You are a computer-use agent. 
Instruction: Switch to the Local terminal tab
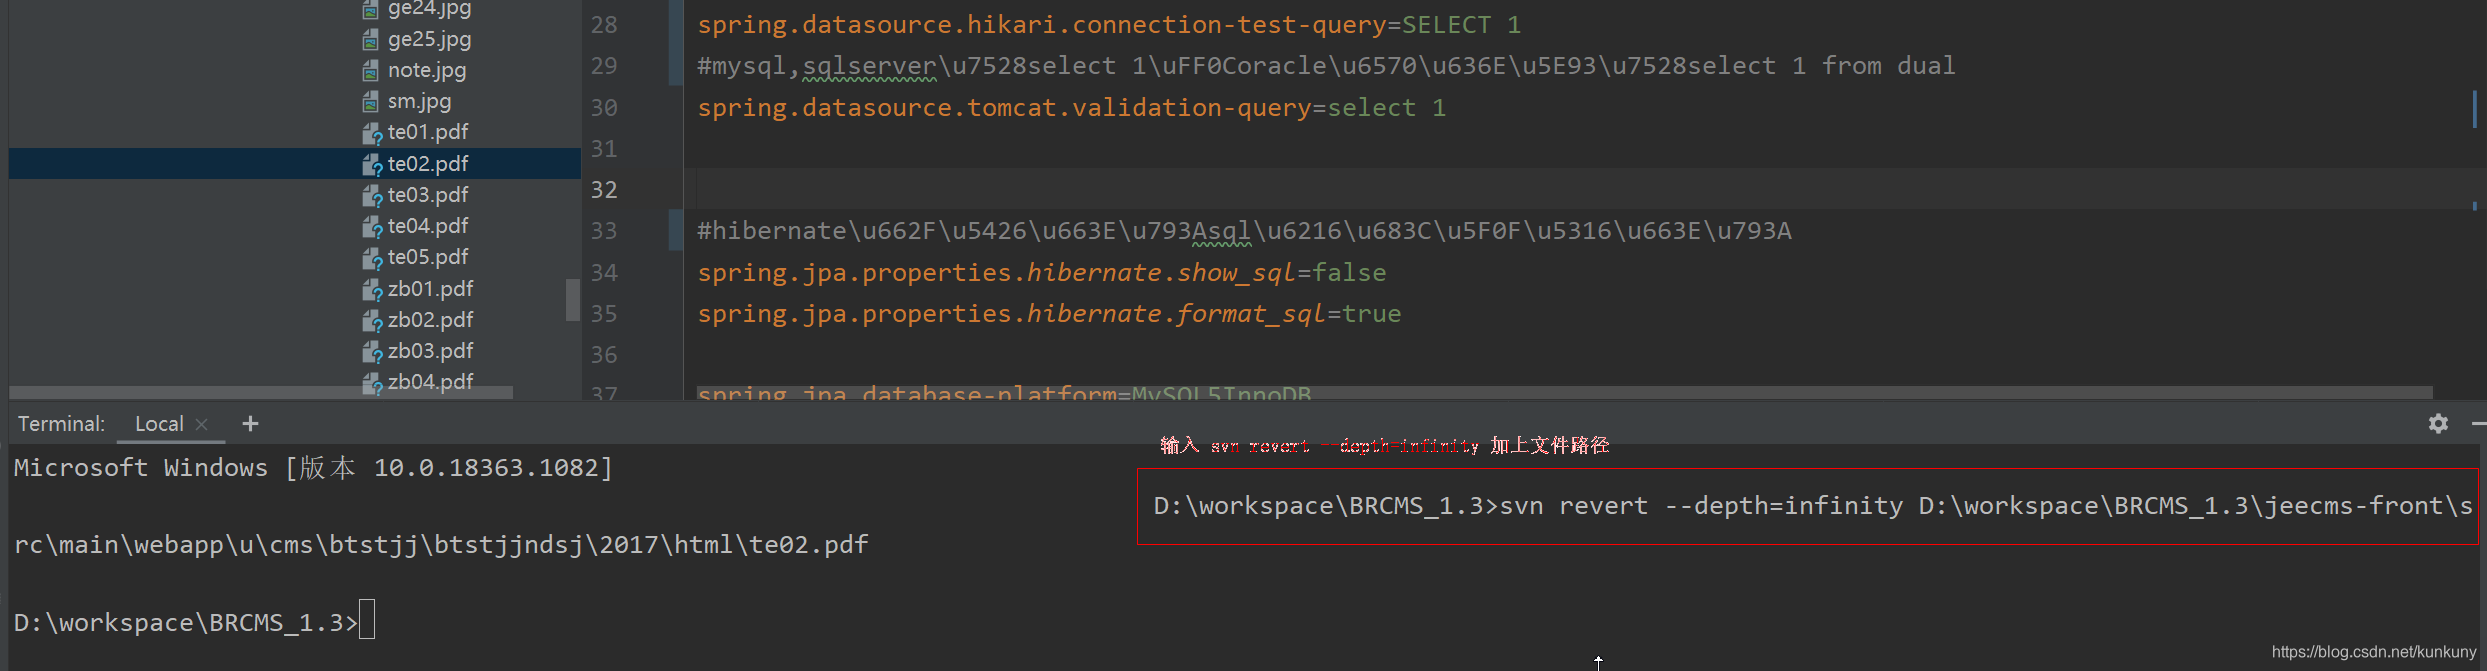click(159, 424)
